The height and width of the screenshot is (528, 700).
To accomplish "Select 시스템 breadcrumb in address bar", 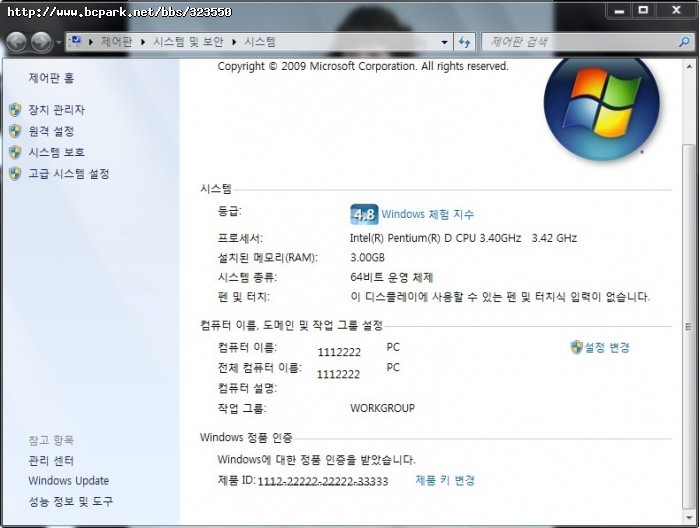I will point(260,42).
